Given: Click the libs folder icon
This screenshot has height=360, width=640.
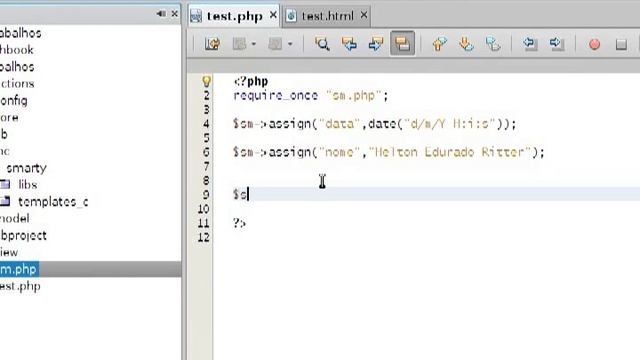Looking at the screenshot, I should (5, 184).
